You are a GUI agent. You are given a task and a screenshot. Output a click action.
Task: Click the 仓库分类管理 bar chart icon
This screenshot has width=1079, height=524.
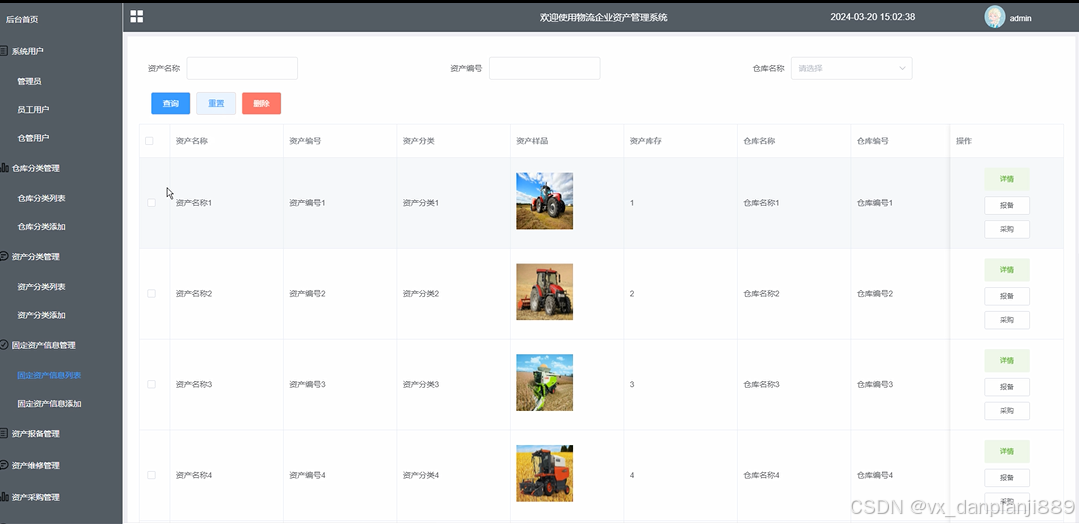click(4, 168)
